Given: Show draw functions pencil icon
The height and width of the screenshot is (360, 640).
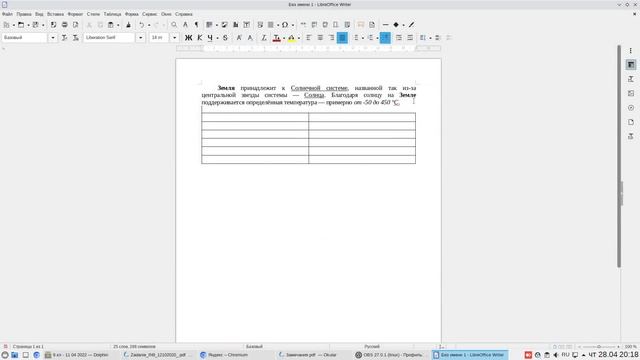Looking at the screenshot, I should pos(411,25).
